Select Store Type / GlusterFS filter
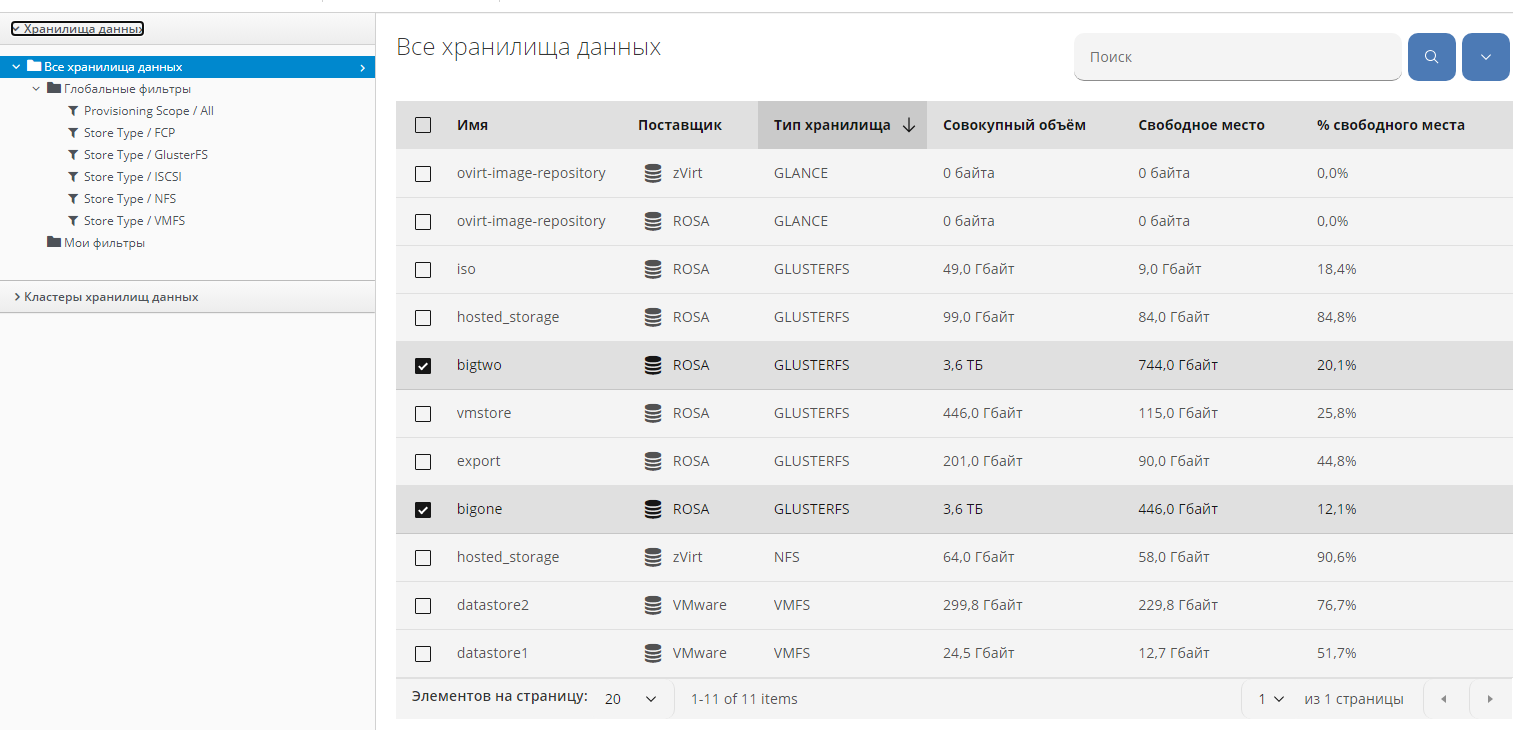Screen dimensions: 1513x730 click(x=145, y=155)
